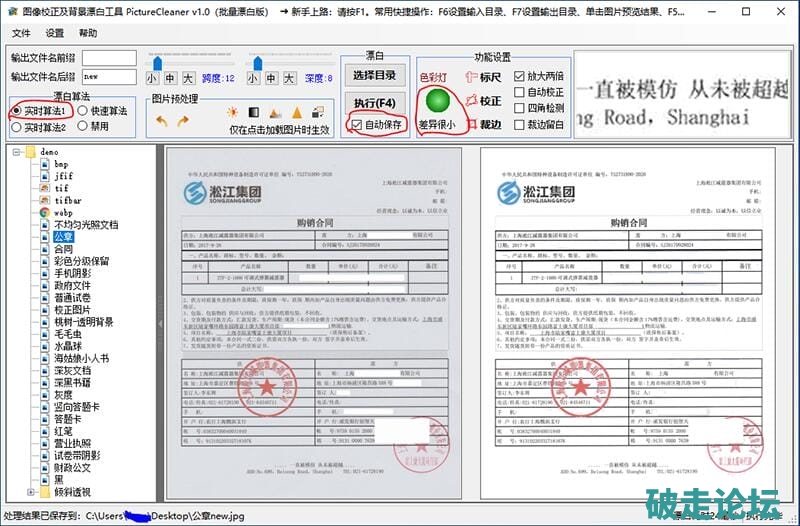
Task: Click the green color indicator light
Action: coord(436,101)
